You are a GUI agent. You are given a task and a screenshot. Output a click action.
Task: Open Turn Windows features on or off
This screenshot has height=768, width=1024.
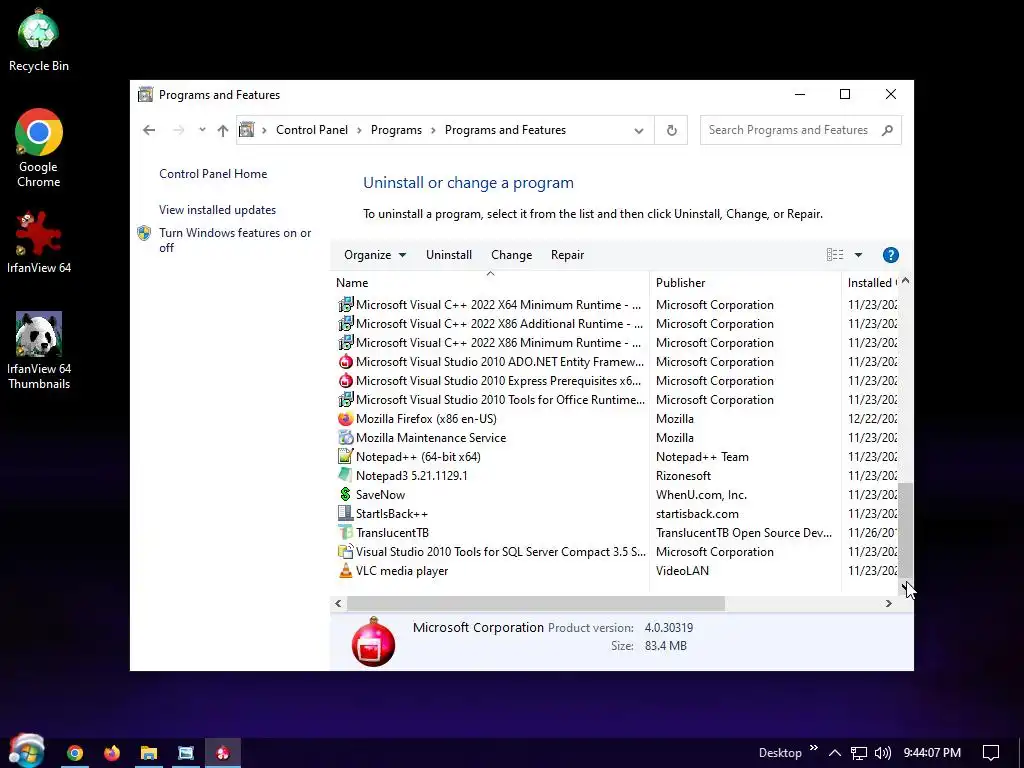[235, 240]
